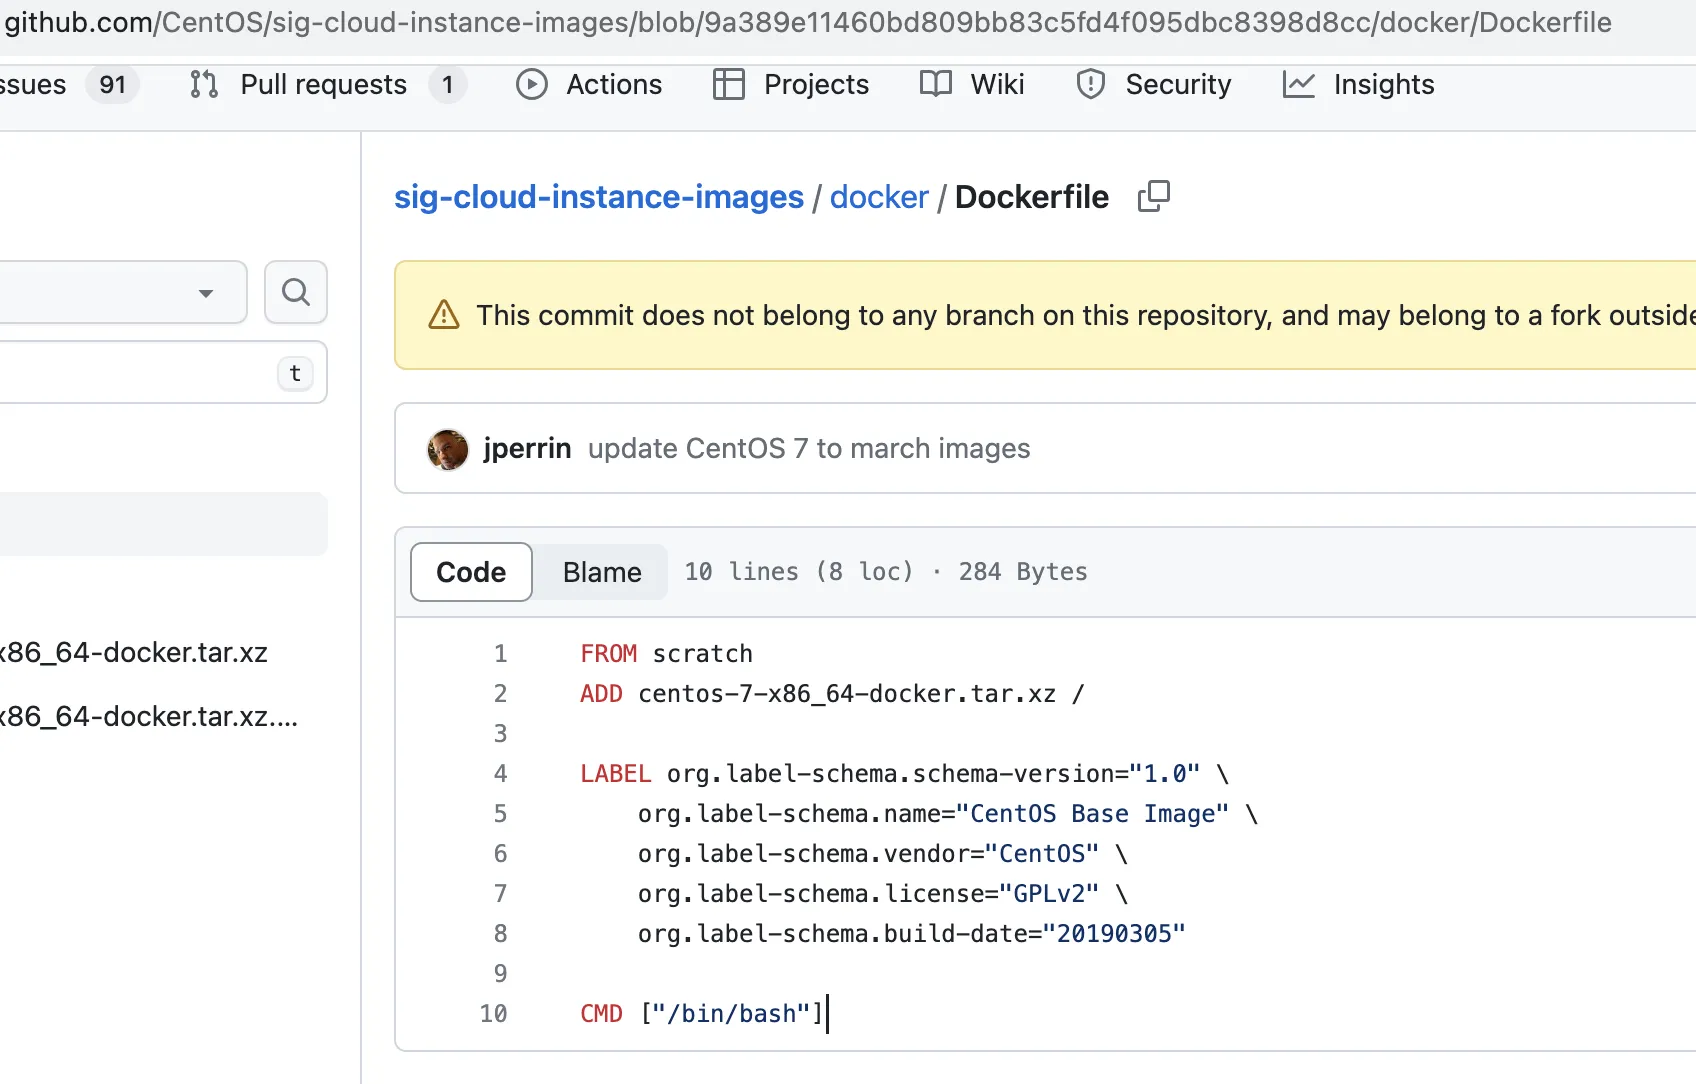Open commit 'update CentOS 7 to march images'

[x=809, y=448]
